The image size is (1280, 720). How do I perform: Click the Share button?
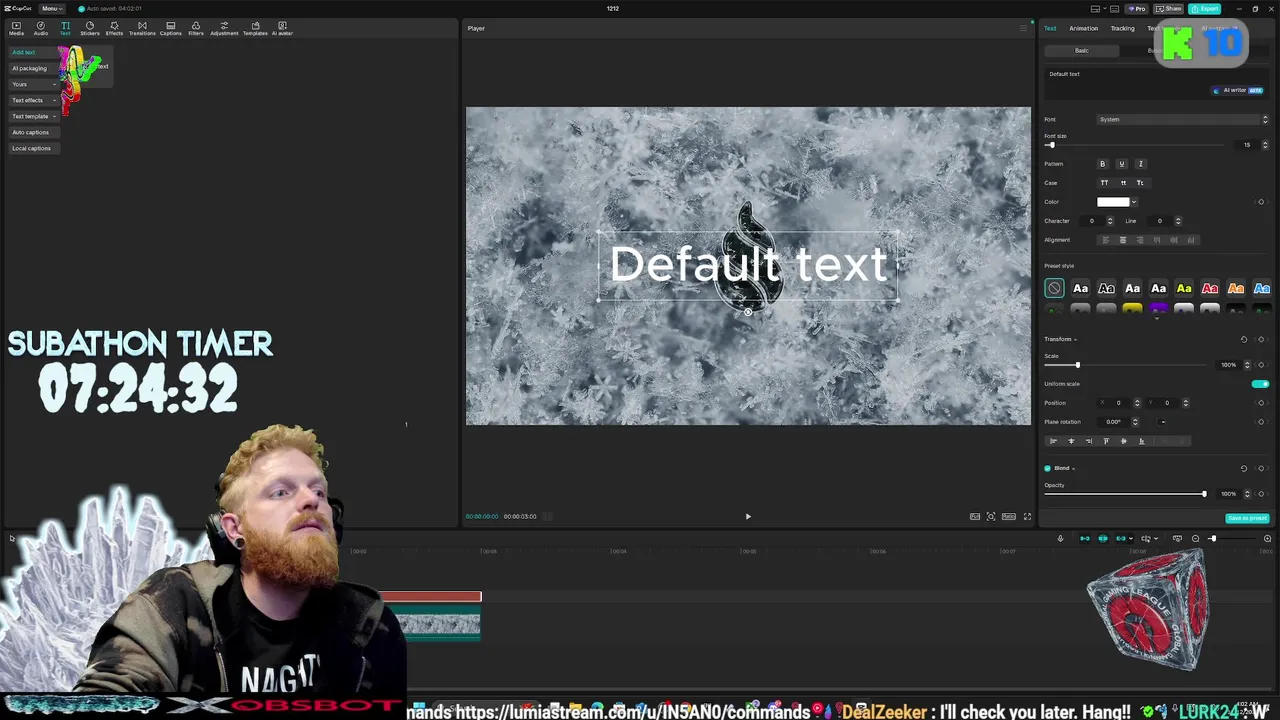click(1169, 8)
